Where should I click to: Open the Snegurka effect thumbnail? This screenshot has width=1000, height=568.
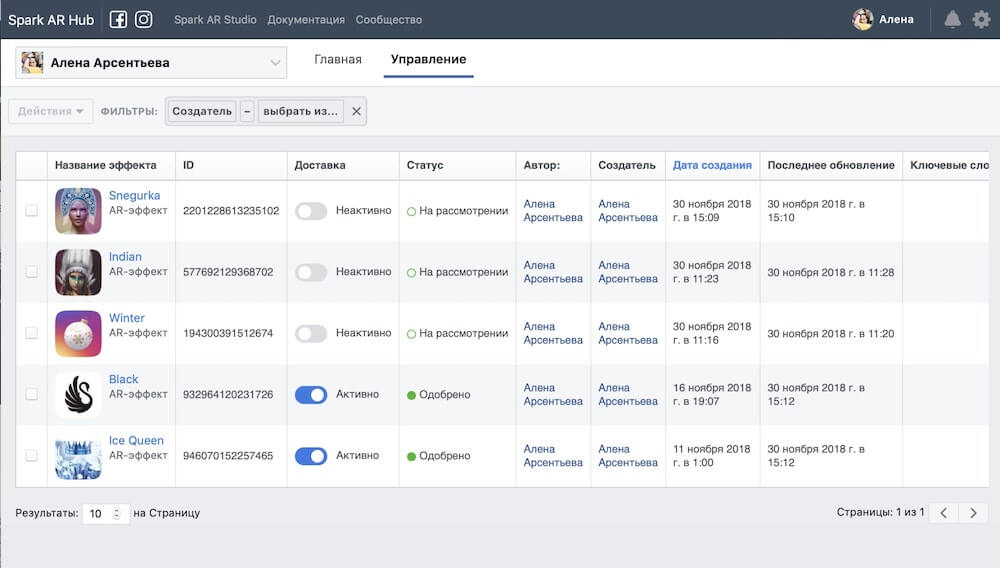(78, 211)
